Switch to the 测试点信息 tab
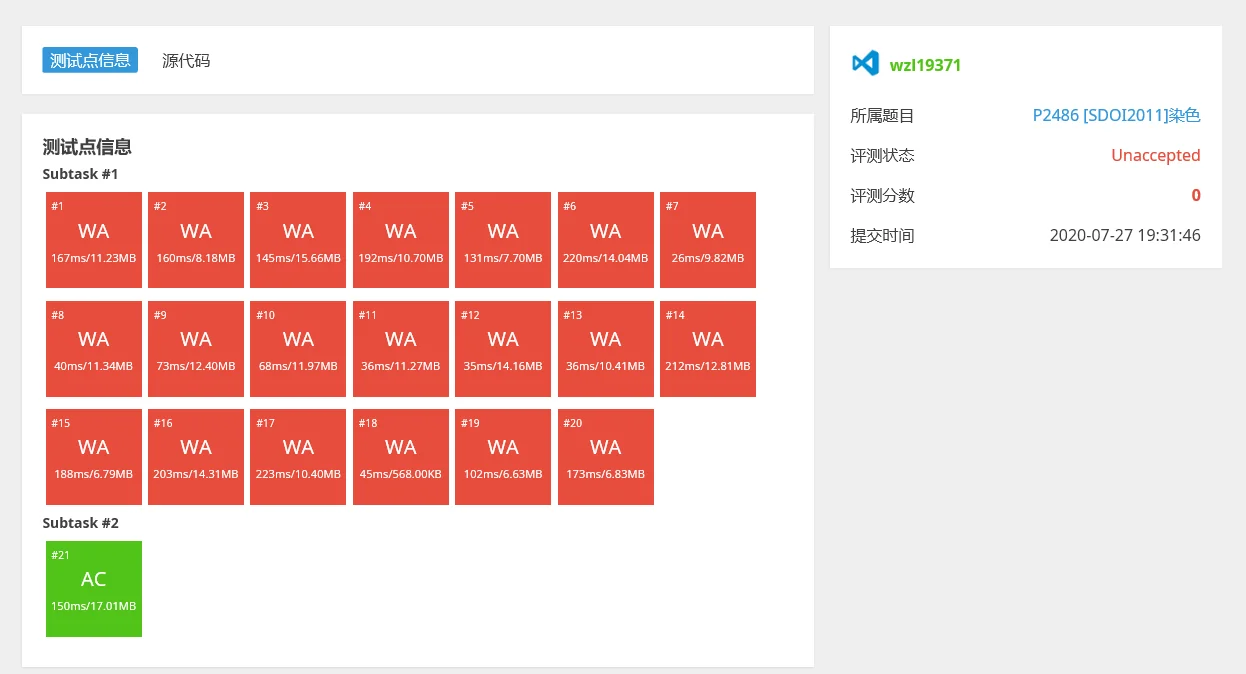The width and height of the screenshot is (1246, 674). [90, 60]
